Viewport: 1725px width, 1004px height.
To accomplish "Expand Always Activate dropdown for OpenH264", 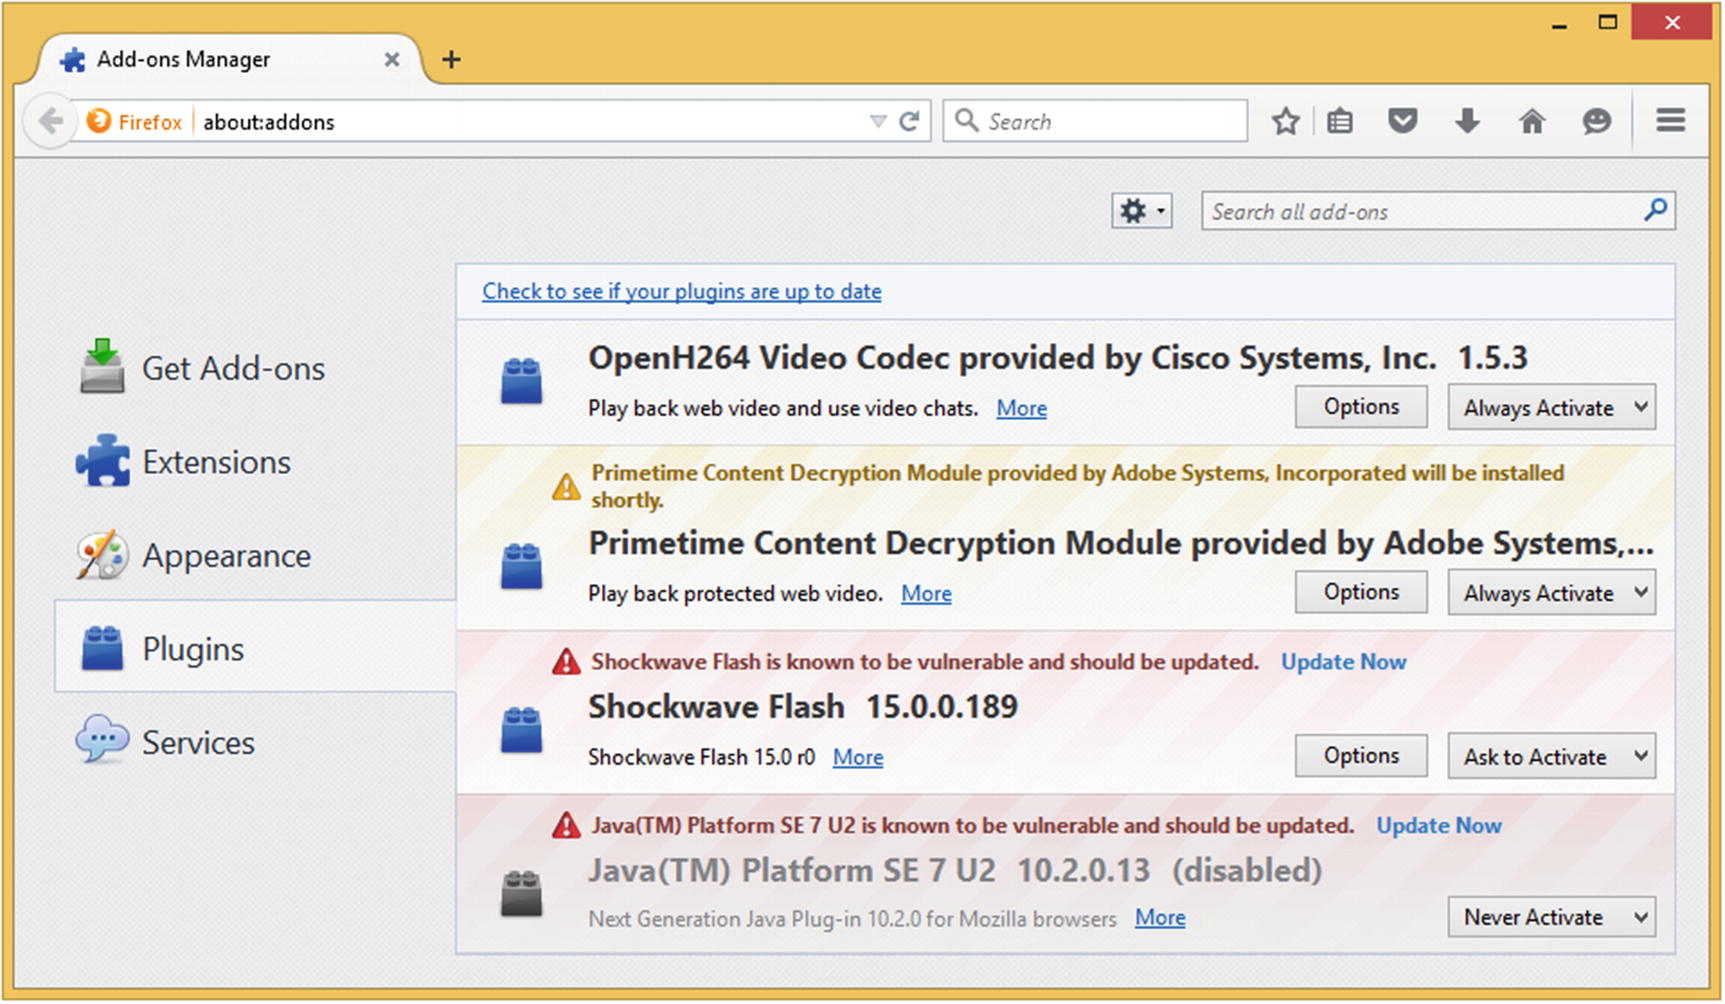I will click(x=1552, y=408).
